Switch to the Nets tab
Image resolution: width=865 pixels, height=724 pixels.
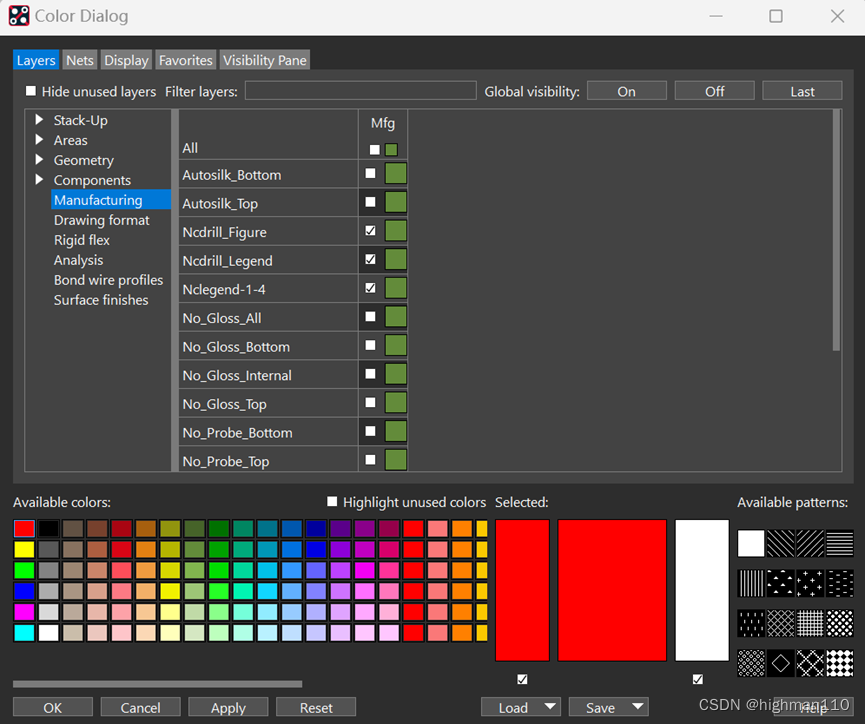[x=80, y=60]
